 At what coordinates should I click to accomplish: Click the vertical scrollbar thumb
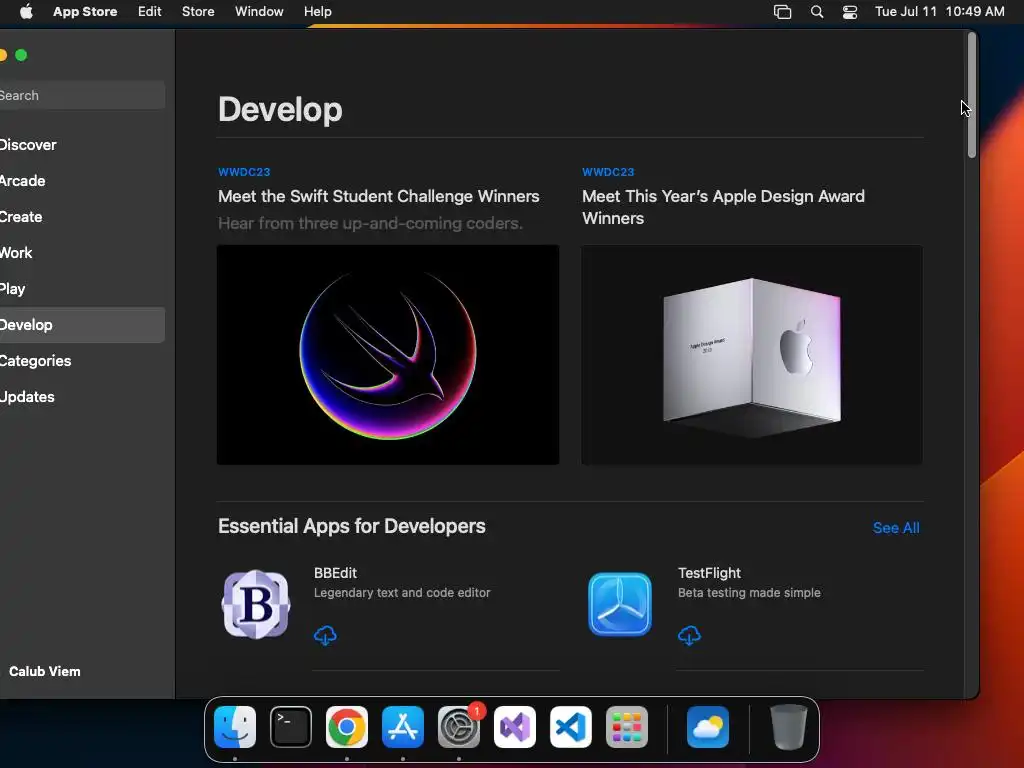point(972,95)
